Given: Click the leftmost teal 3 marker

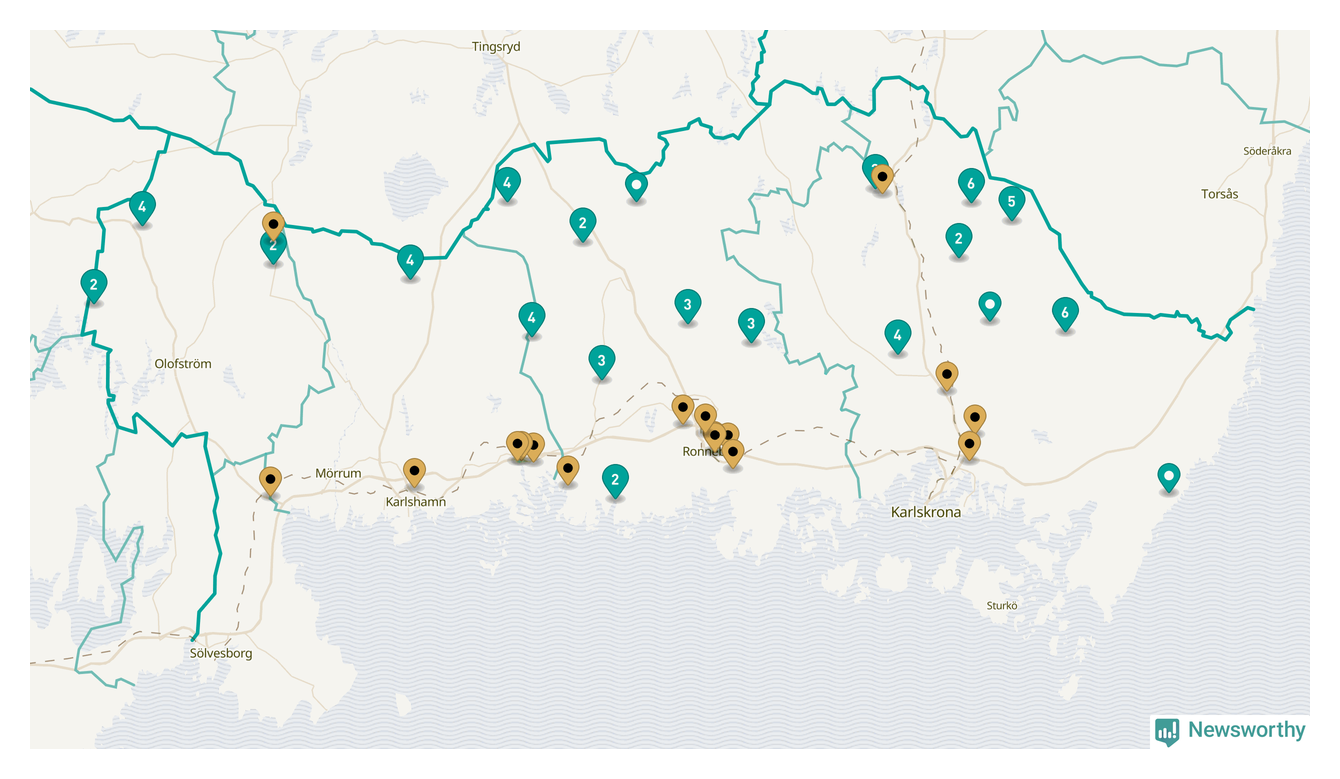Looking at the screenshot, I should pos(601,361).
